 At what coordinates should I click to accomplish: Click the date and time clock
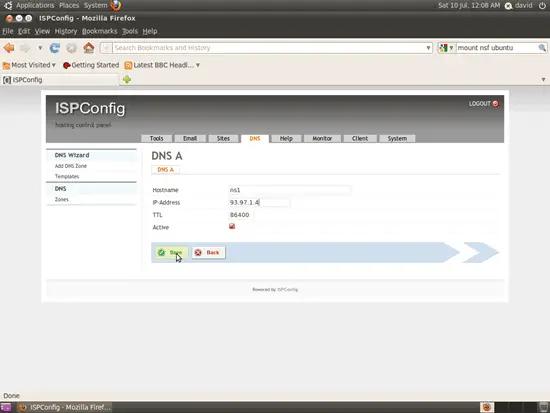point(469,5)
